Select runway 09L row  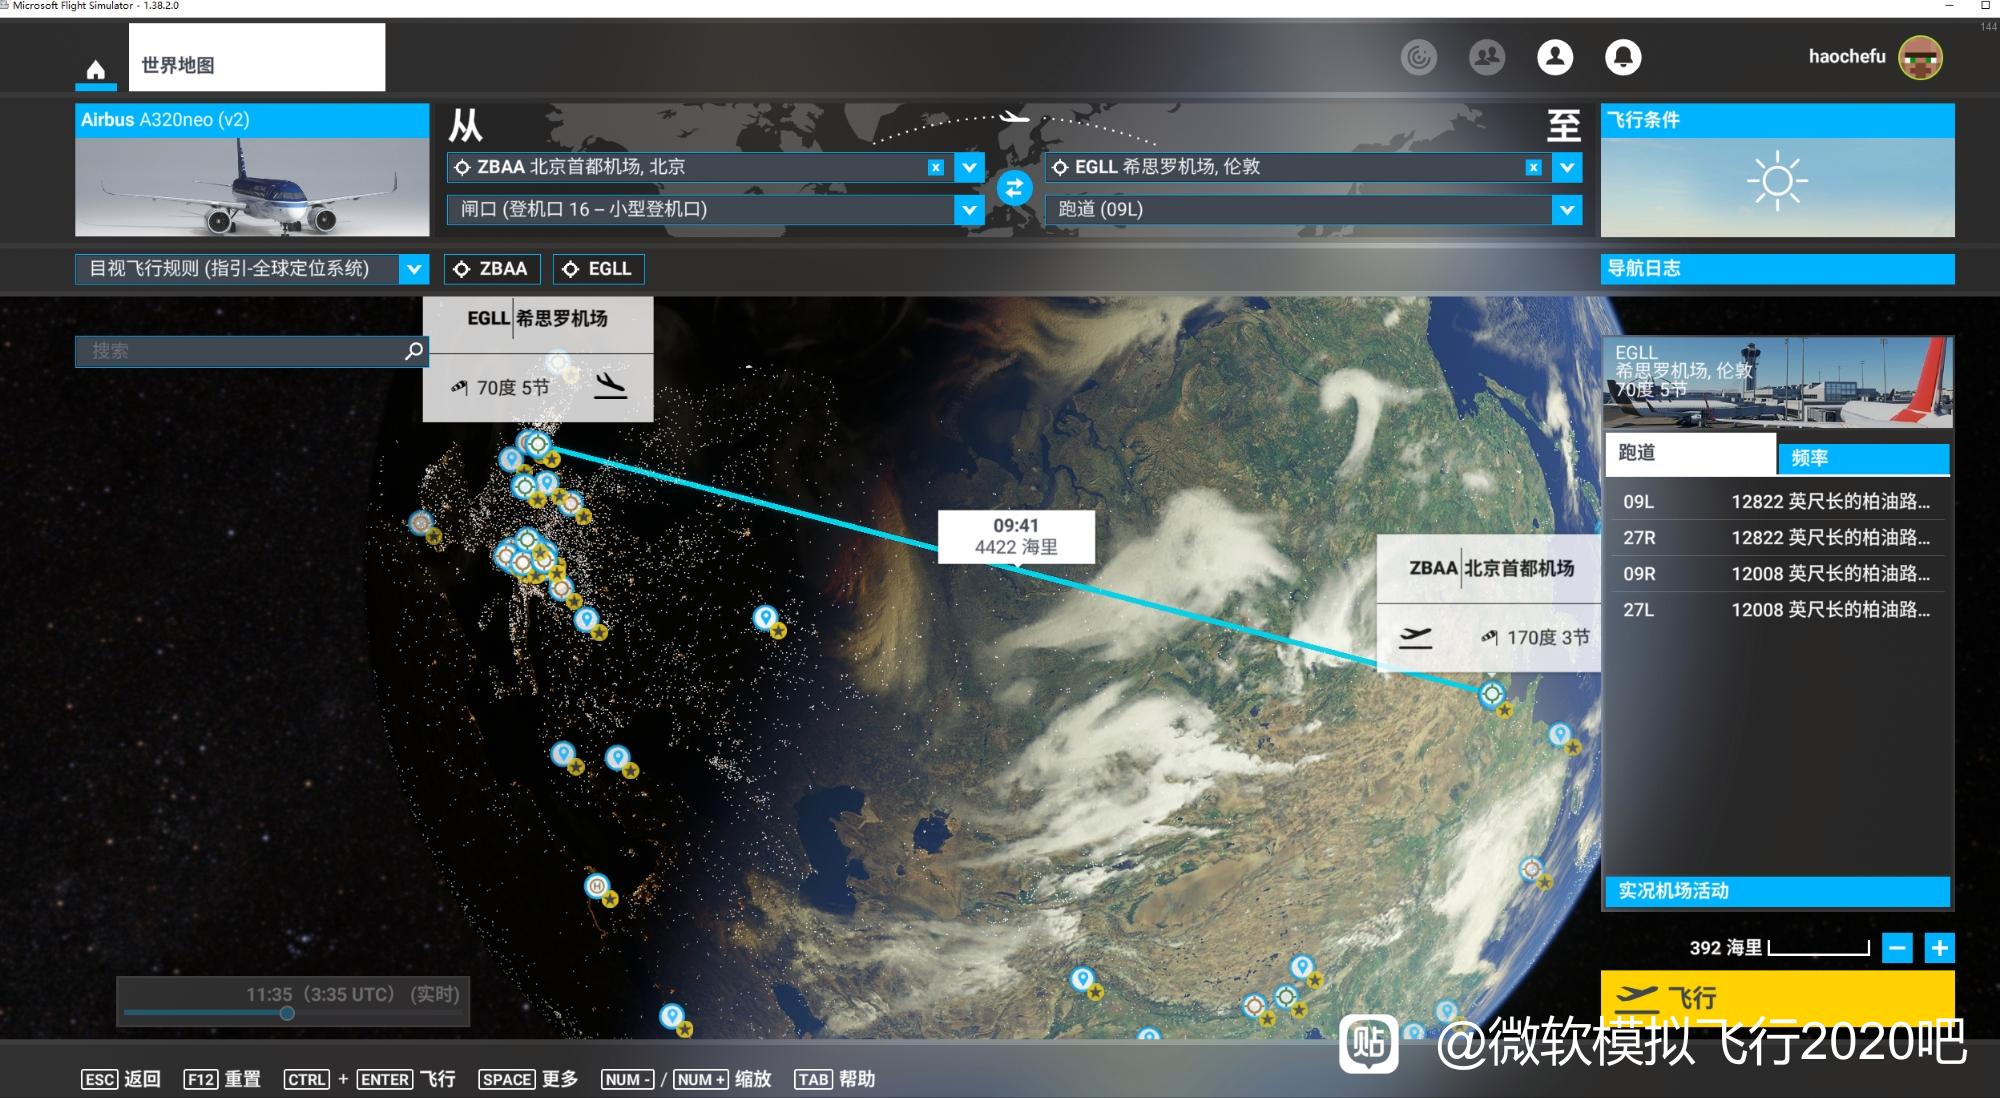[1777, 501]
